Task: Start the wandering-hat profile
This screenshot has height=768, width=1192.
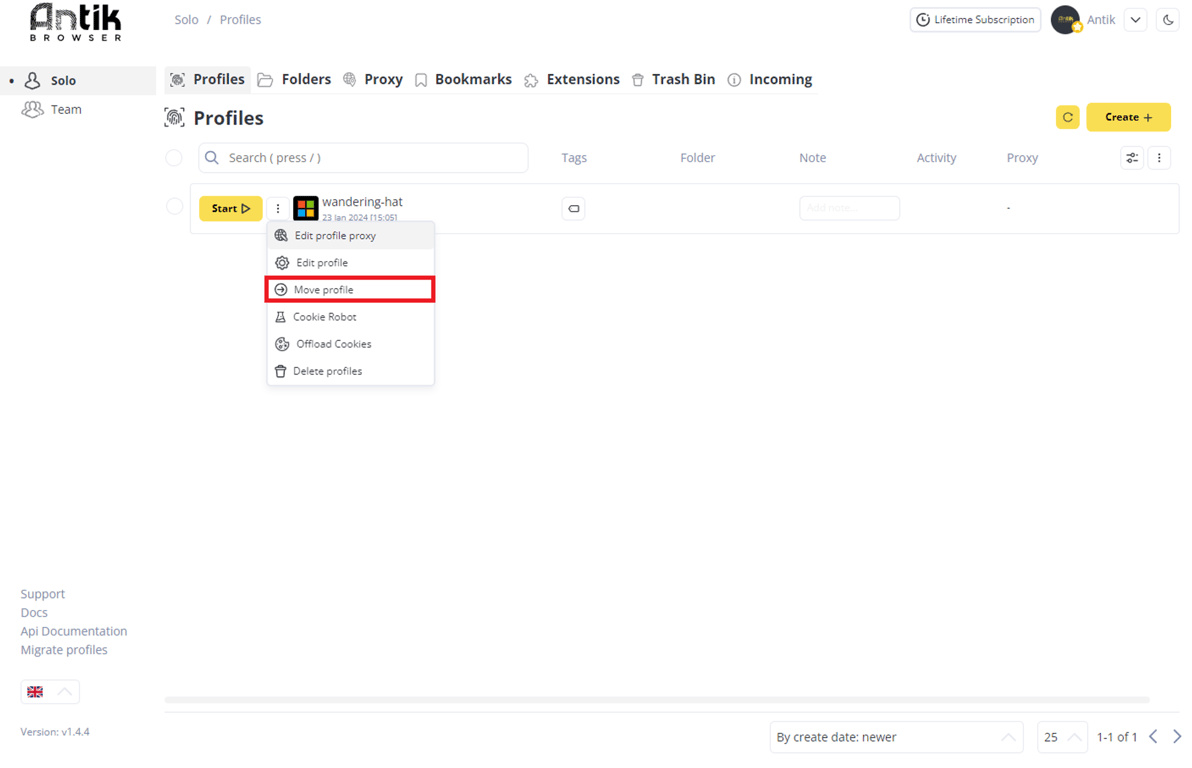Action: (231, 208)
